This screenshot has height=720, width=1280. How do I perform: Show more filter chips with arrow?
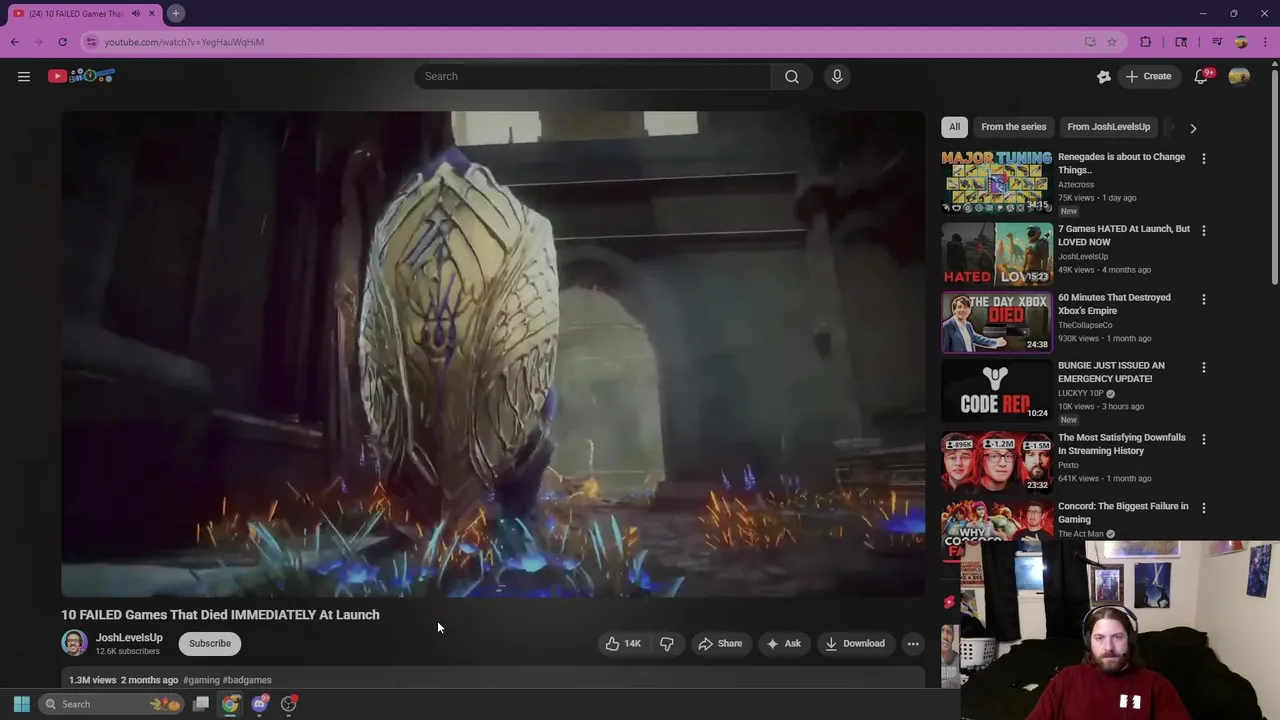click(1193, 128)
